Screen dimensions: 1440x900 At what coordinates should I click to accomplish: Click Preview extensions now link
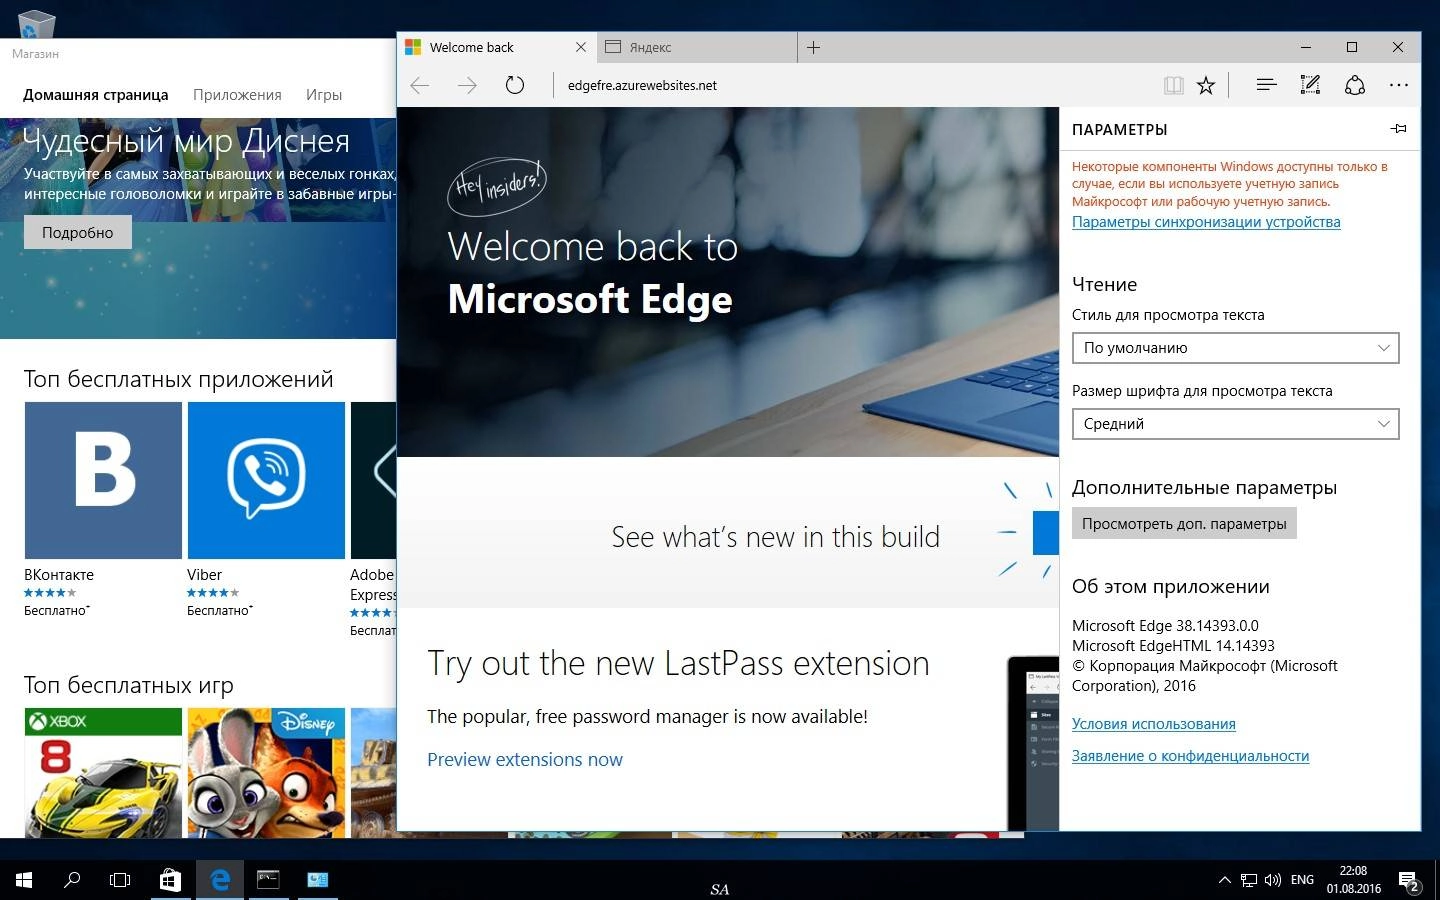point(525,760)
